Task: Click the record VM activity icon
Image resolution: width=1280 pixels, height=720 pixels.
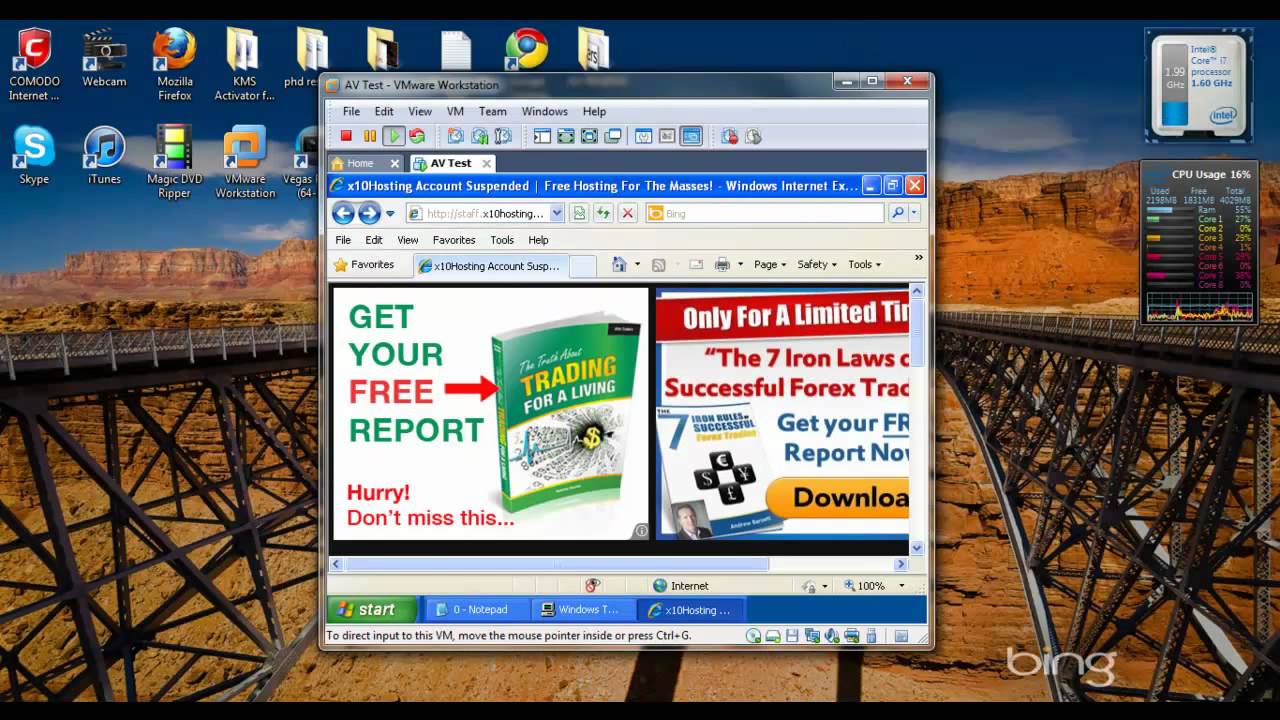Action: point(730,136)
